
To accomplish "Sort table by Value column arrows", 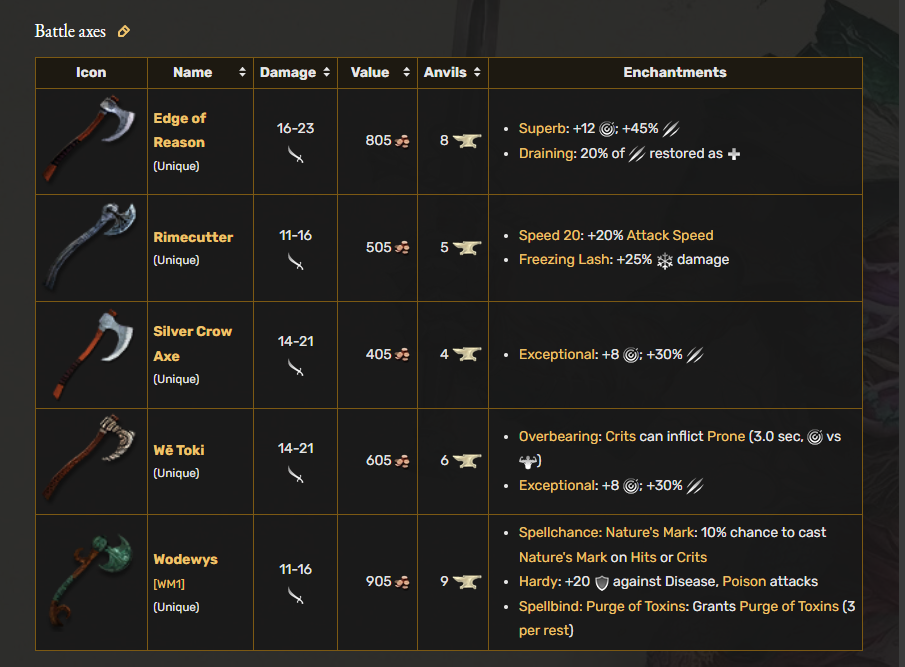I will pos(406,72).
